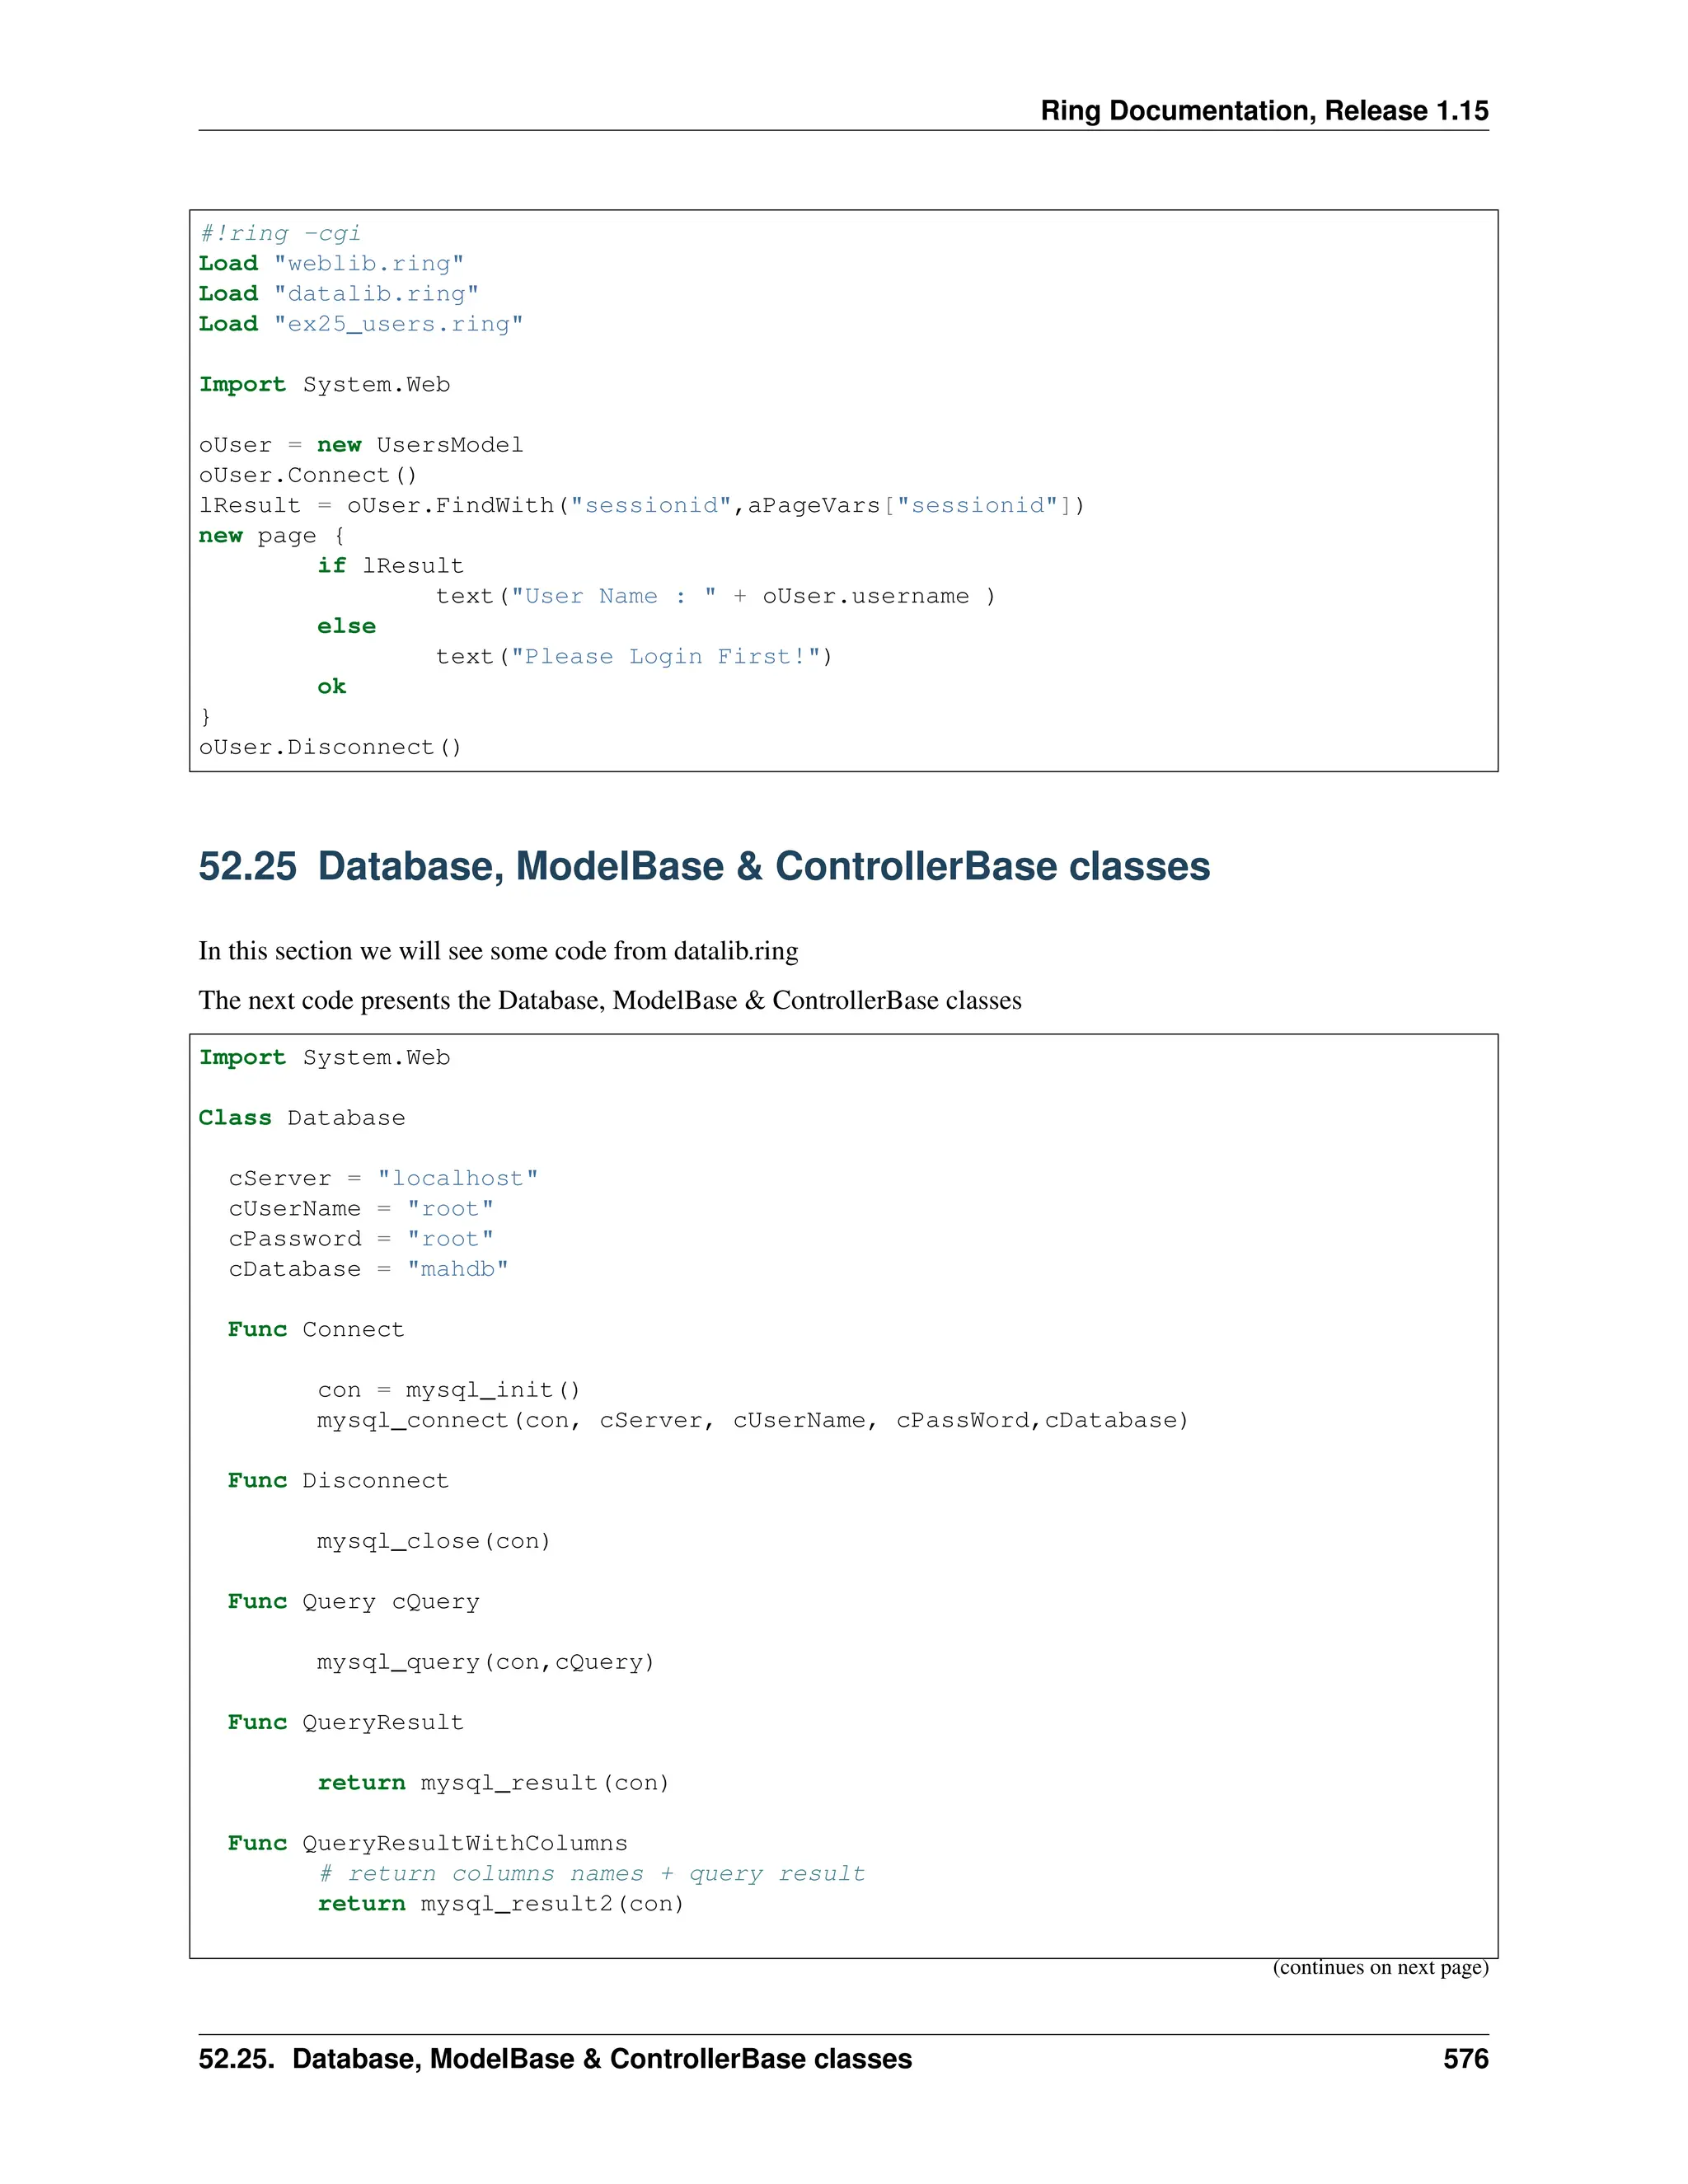Screen dimensions: 1688x2184
Task: Click 'oUser = new UsersModel' line
Action: point(360,445)
